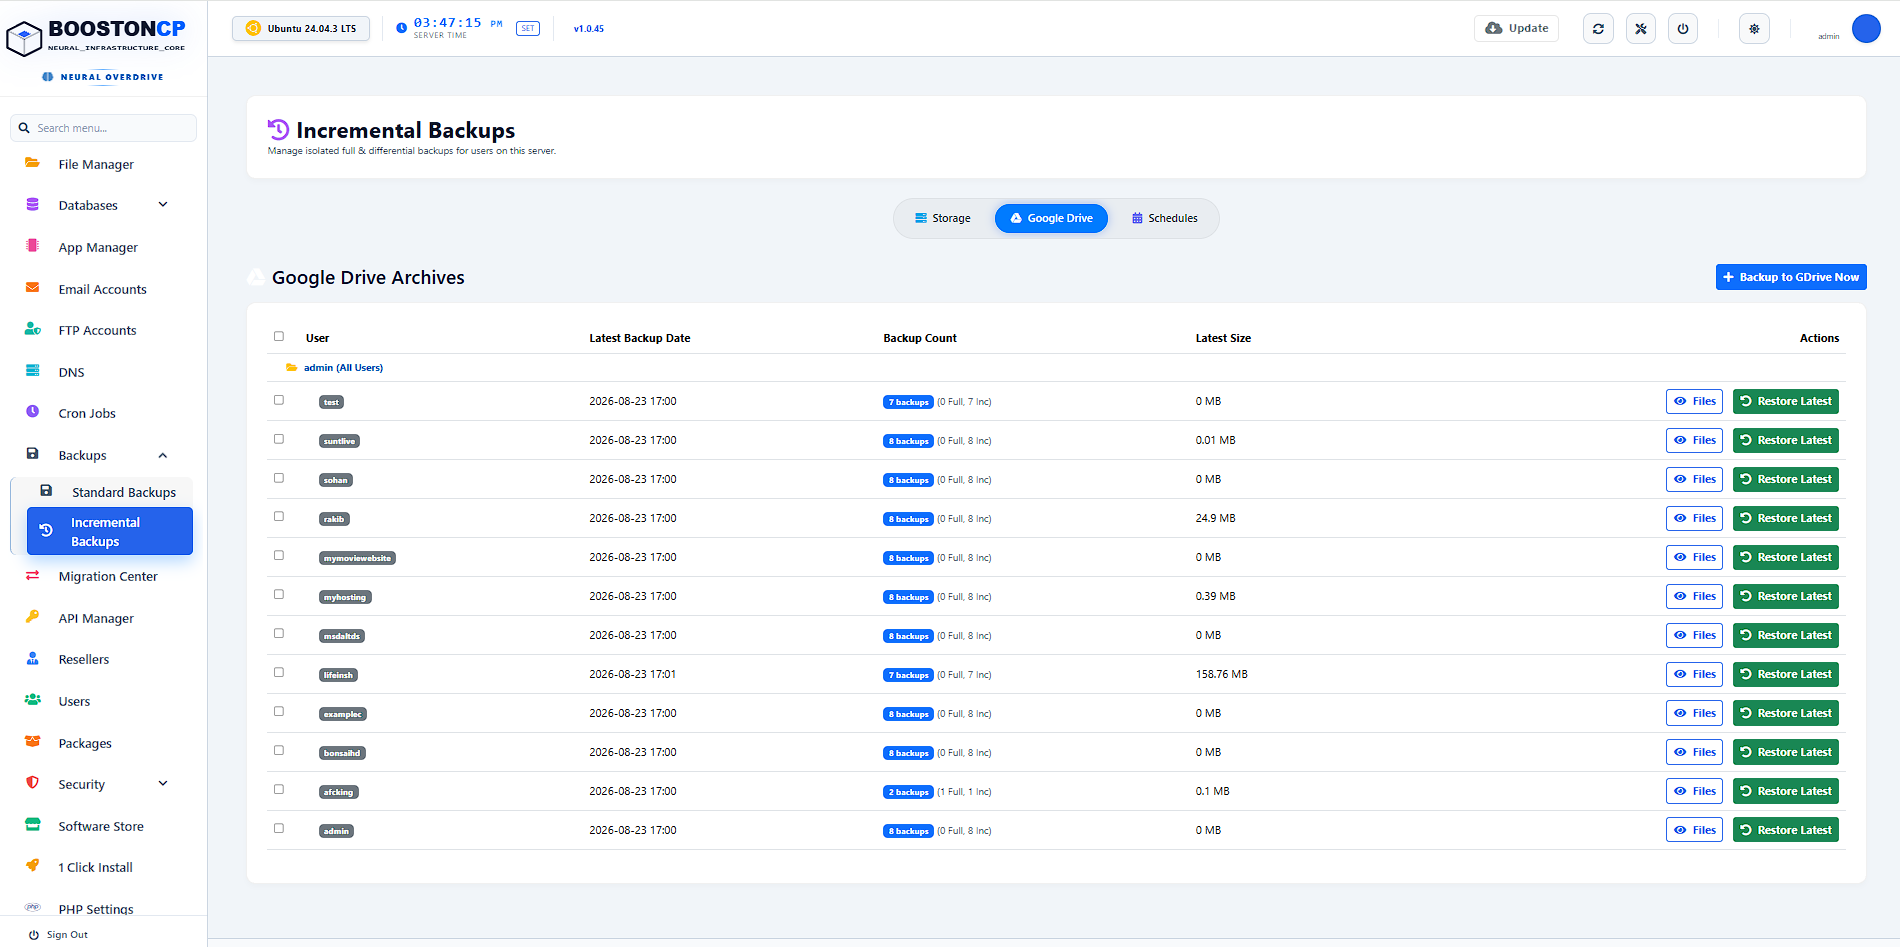This screenshot has height=947, width=1900.
Task: Click the v1.0.45 version label
Action: (589, 29)
